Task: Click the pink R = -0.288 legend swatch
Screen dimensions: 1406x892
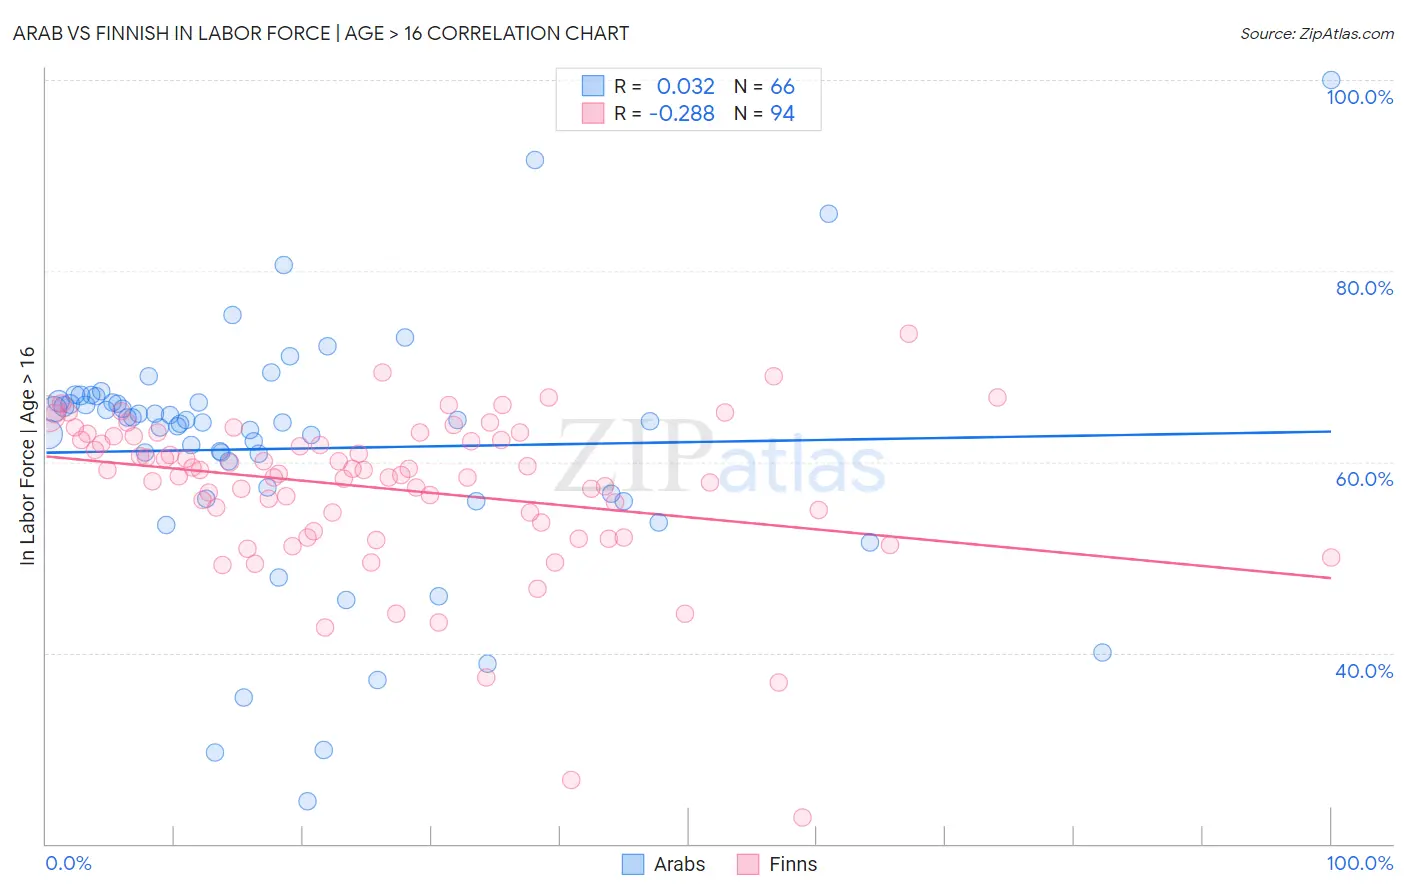Action: (593, 113)
